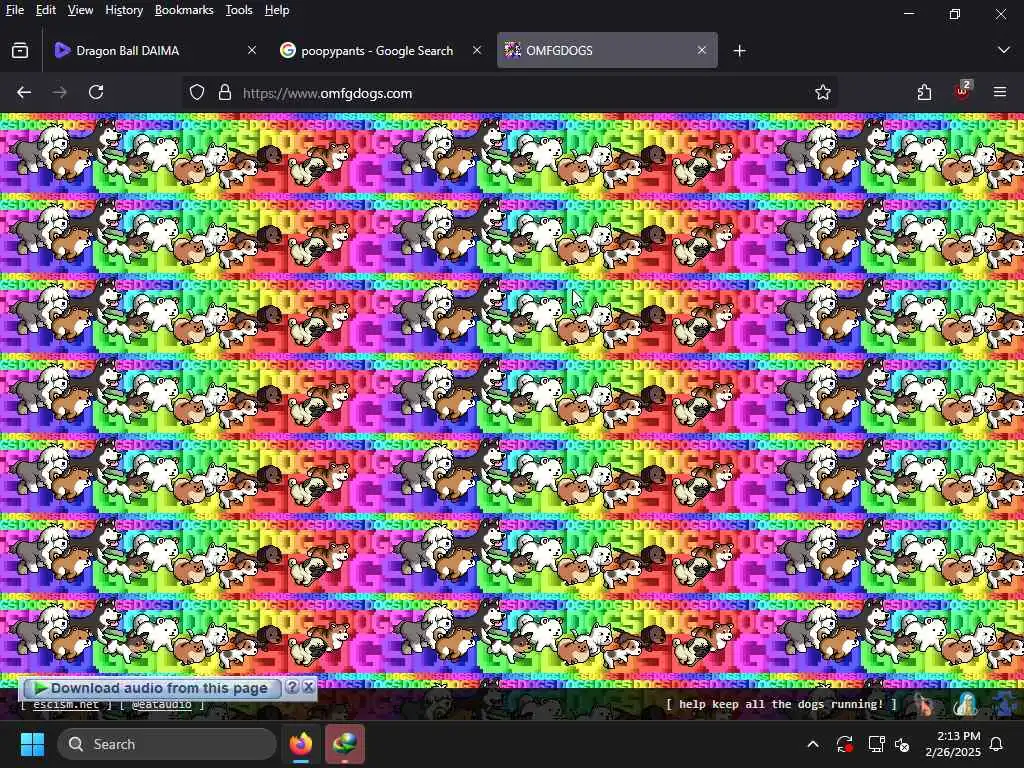Open the Firefox application hamburger menu

(1000, 93)
